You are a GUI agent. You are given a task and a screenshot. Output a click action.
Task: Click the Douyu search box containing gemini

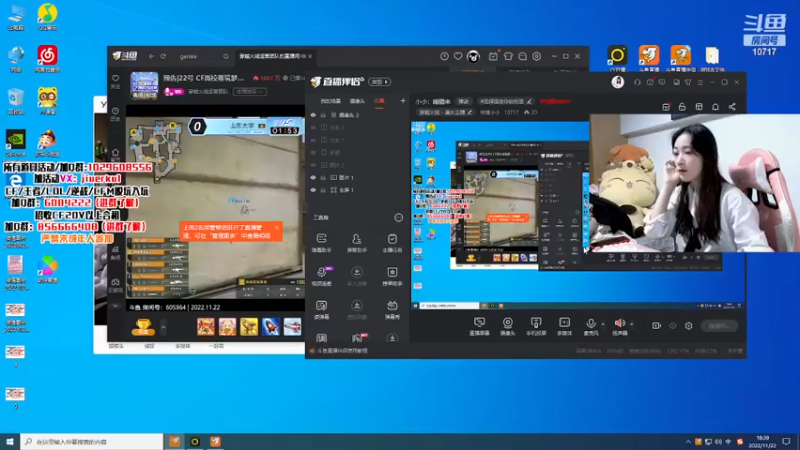(x=204, y=56)
